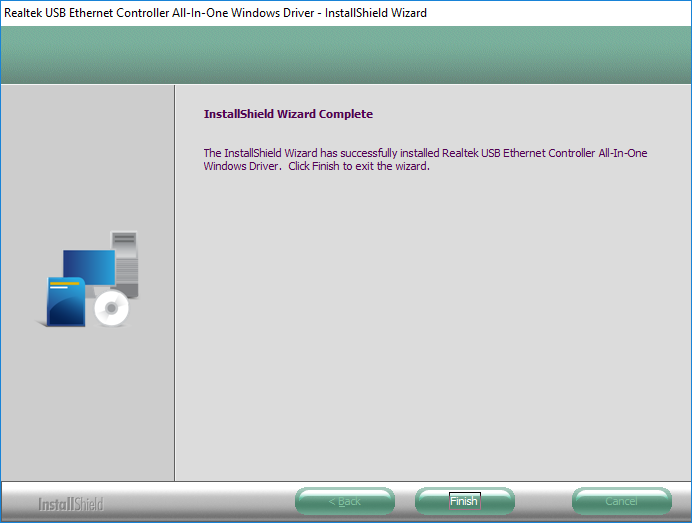This screenshot has height=523, width=692.
Task: Click the installer computer and disc graphic
Action: pyautogui.click(x=88, y=279)
